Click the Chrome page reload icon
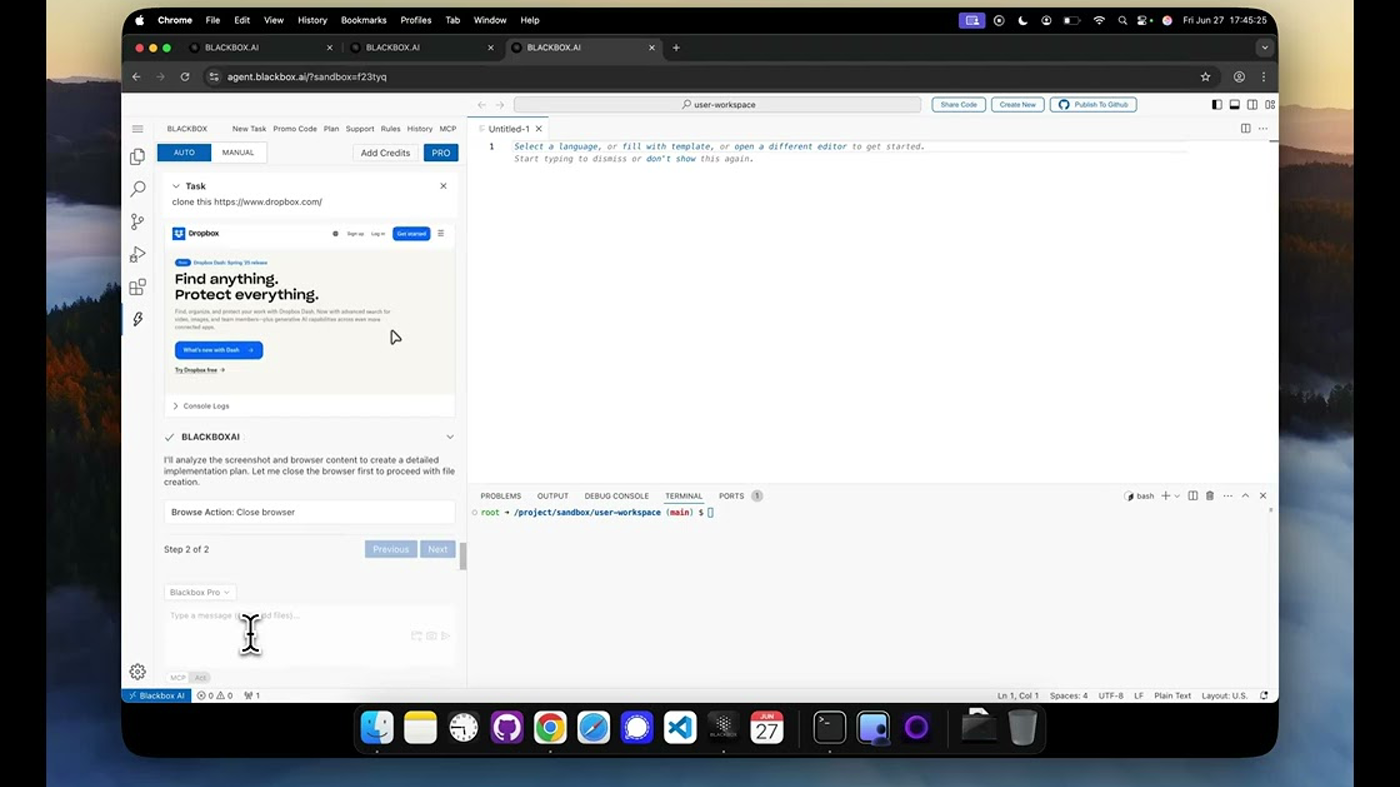The image size is (1400, 787). tap(185, 77)
